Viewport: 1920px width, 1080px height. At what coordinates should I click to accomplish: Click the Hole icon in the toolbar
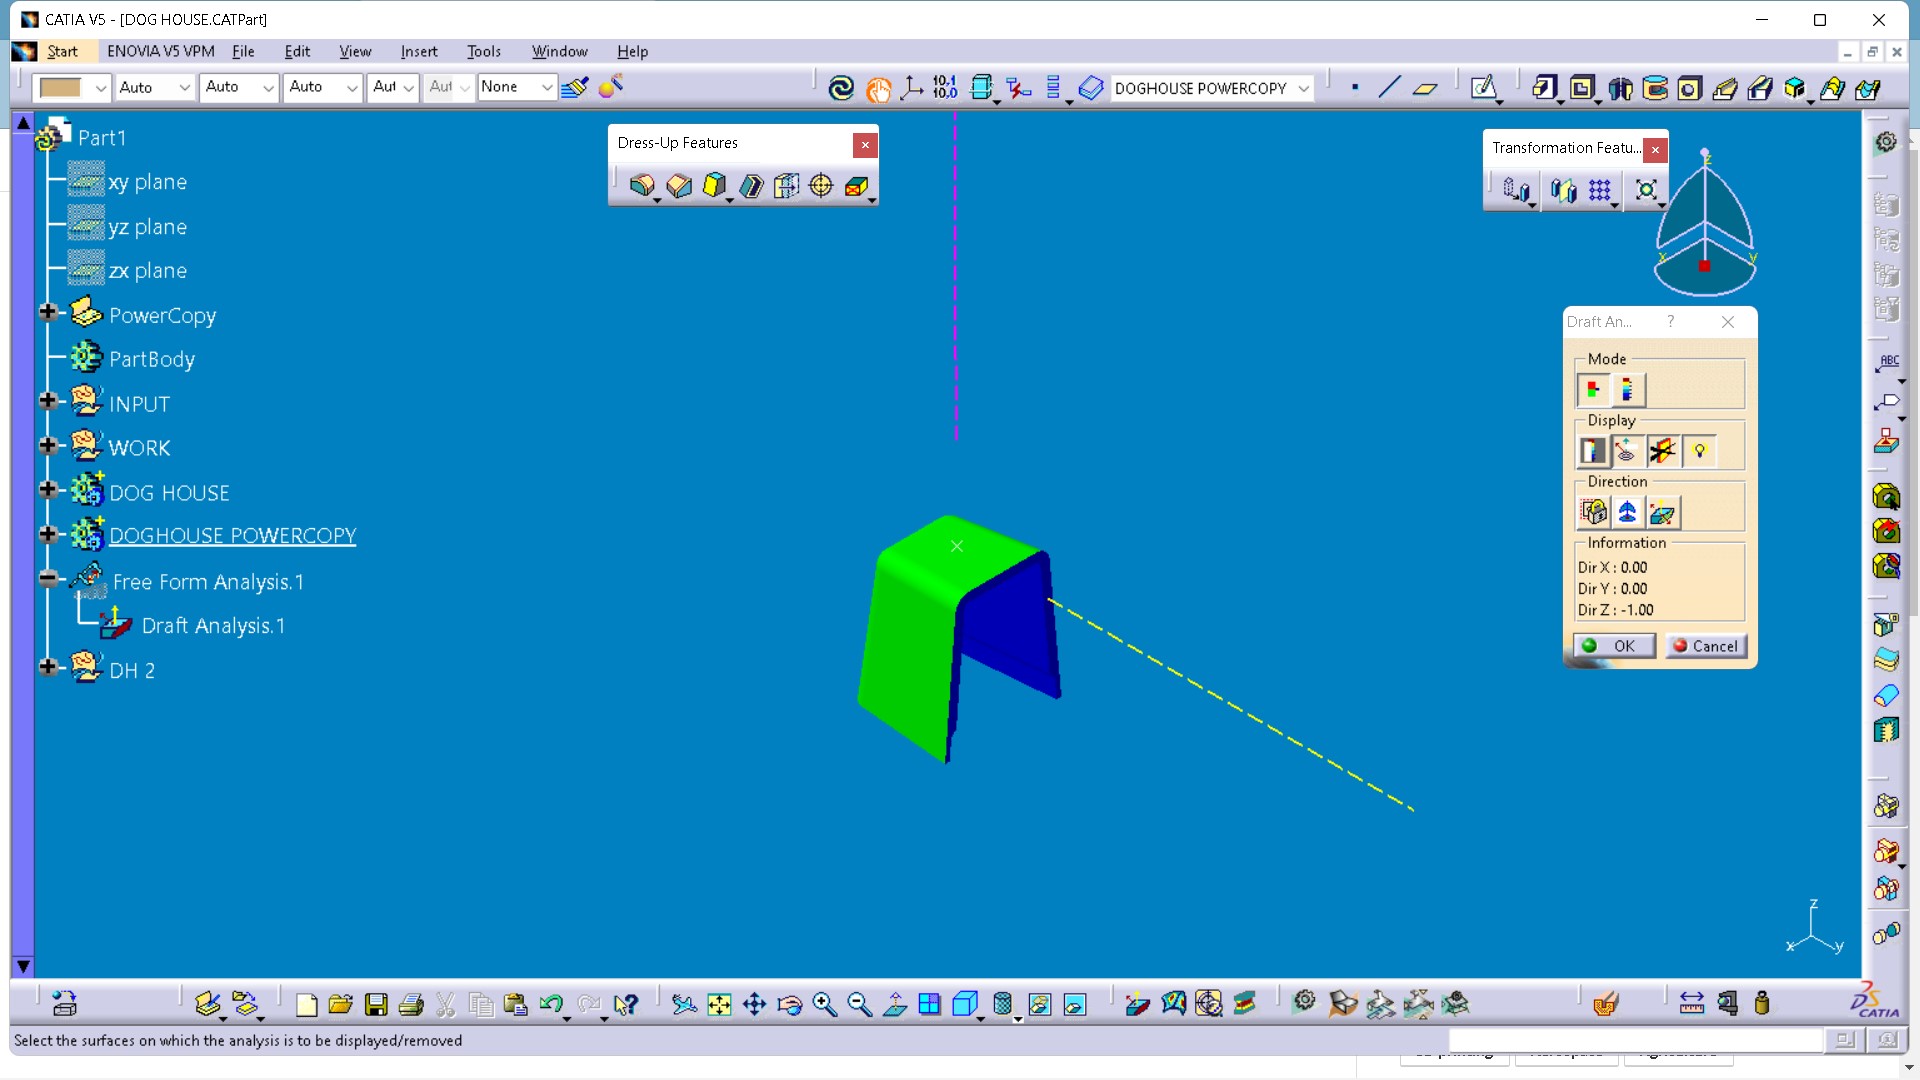pyautogui.click(x=1690, y=88)
